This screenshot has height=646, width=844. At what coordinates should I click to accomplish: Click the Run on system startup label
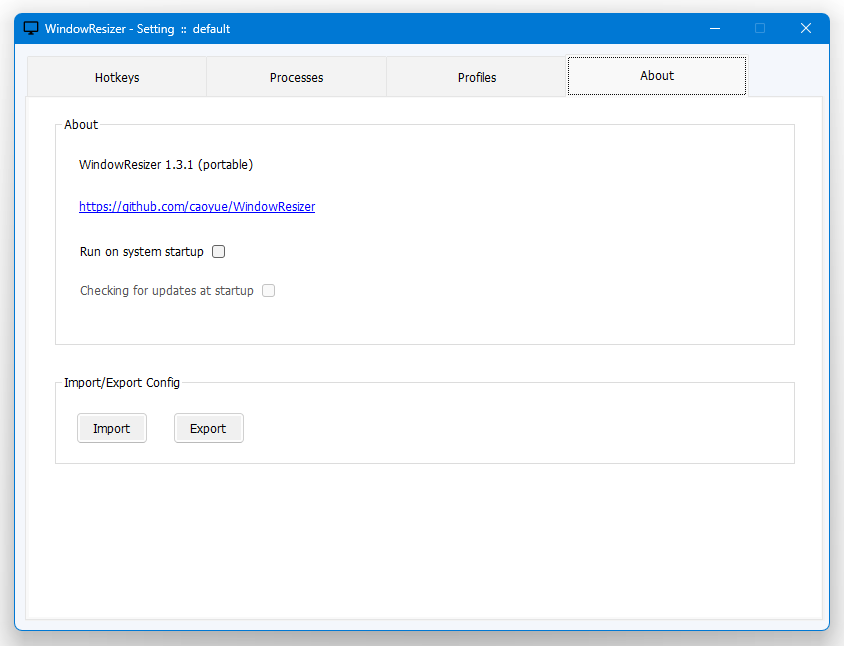click(x=142, y=252)
